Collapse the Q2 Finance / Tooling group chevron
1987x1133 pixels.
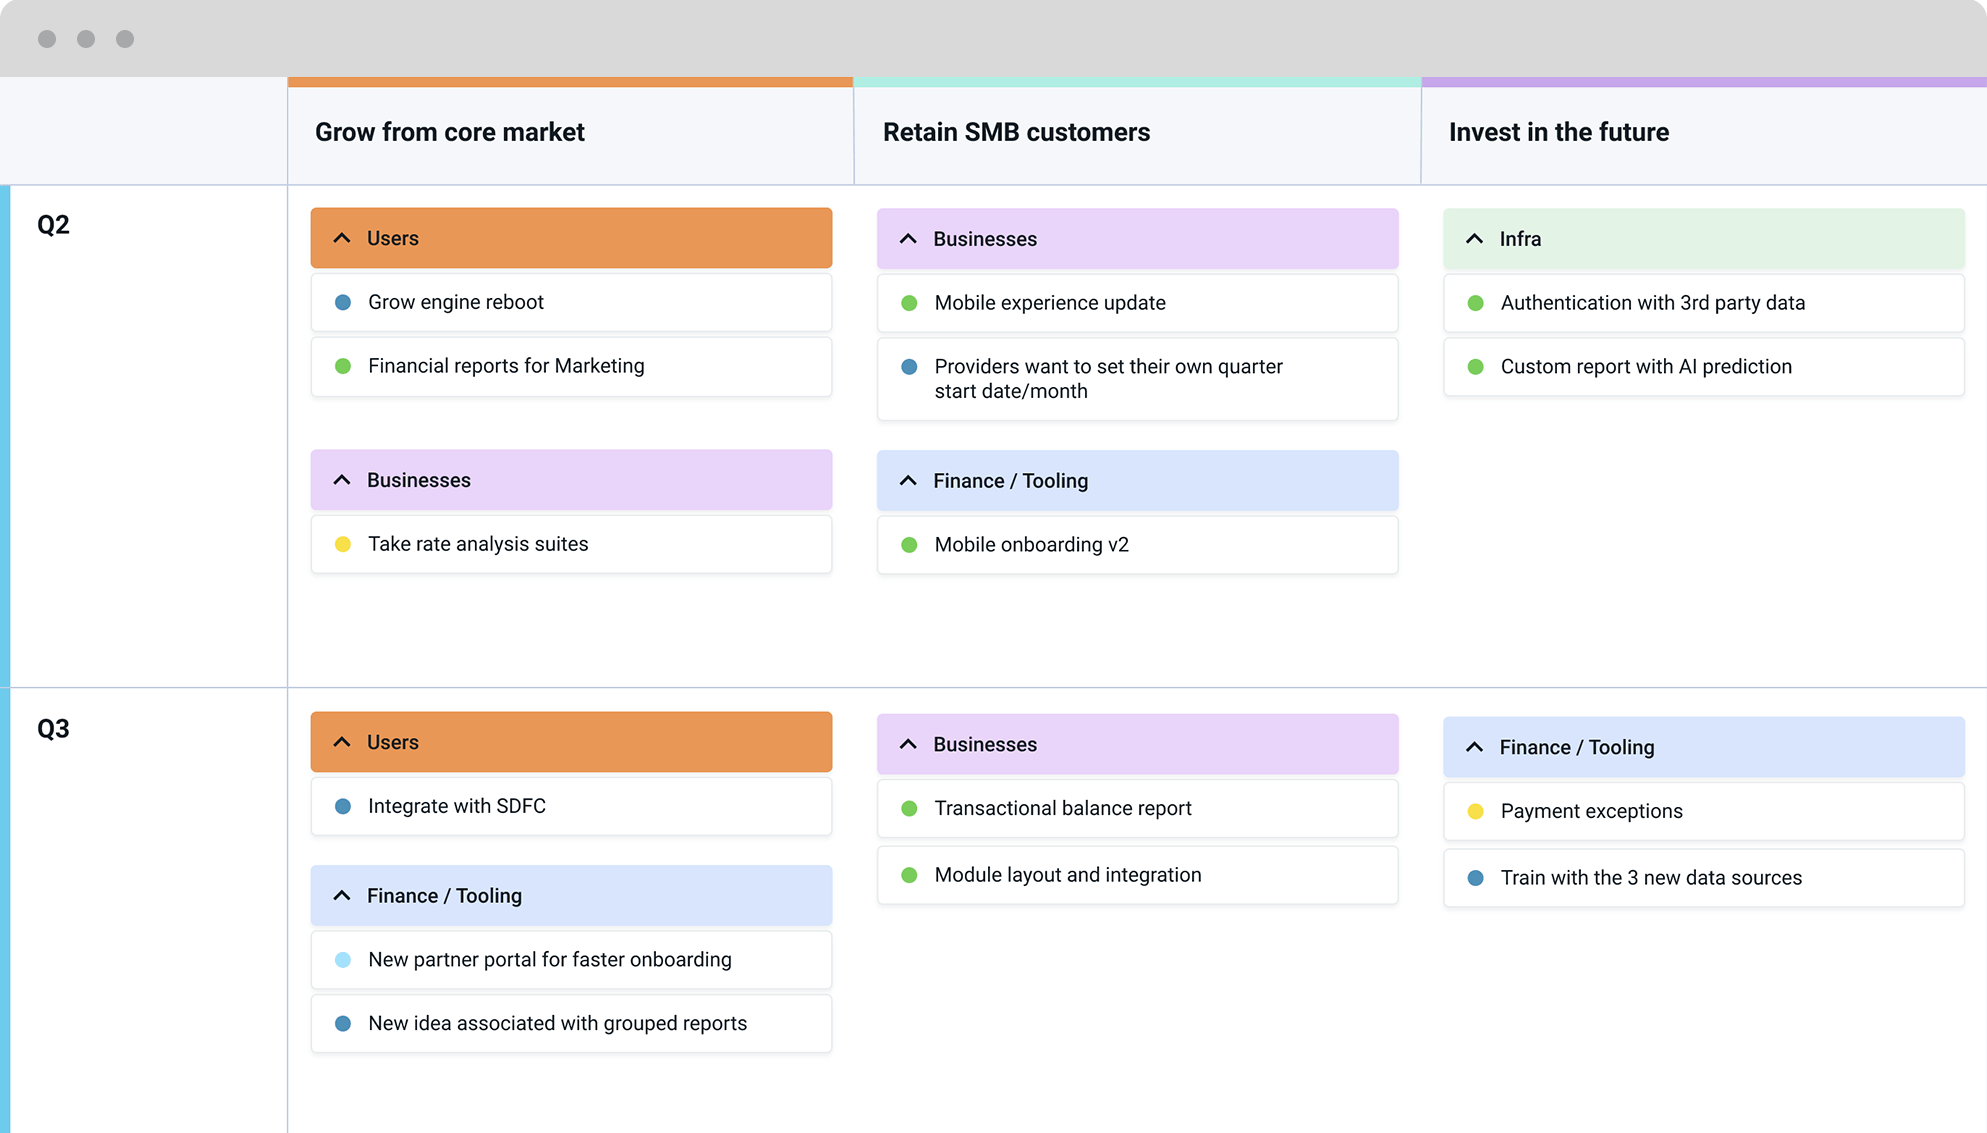tap(908, 481)
